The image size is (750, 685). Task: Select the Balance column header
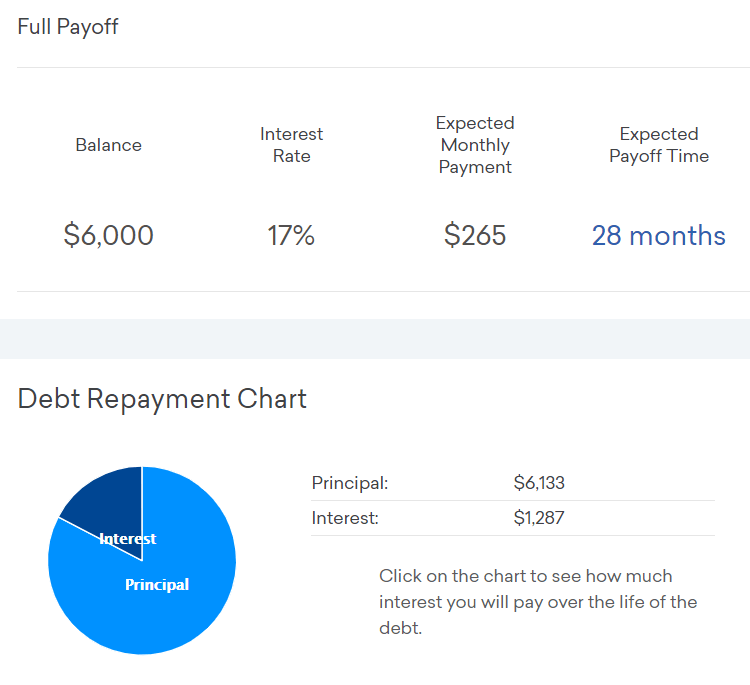coord(108,145)
